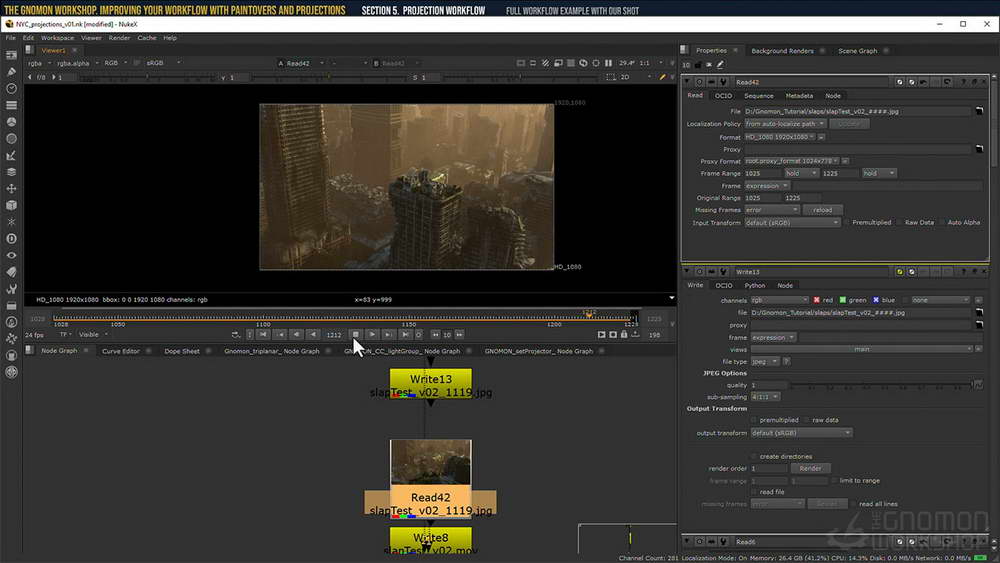Open the Merge nodes stacked-layers icon
The image size is (1000, 563).
click(x=11, y=172)
